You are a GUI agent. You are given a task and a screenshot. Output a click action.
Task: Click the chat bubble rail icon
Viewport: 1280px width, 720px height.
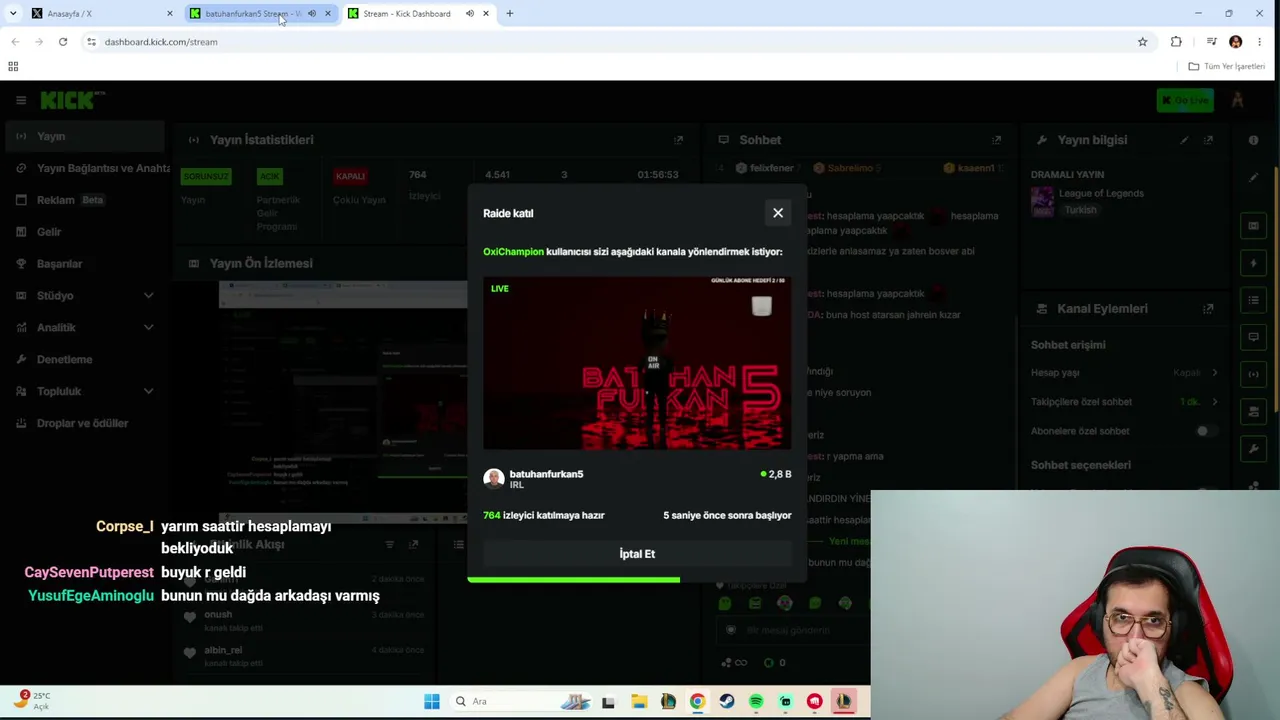(1253, 337)
